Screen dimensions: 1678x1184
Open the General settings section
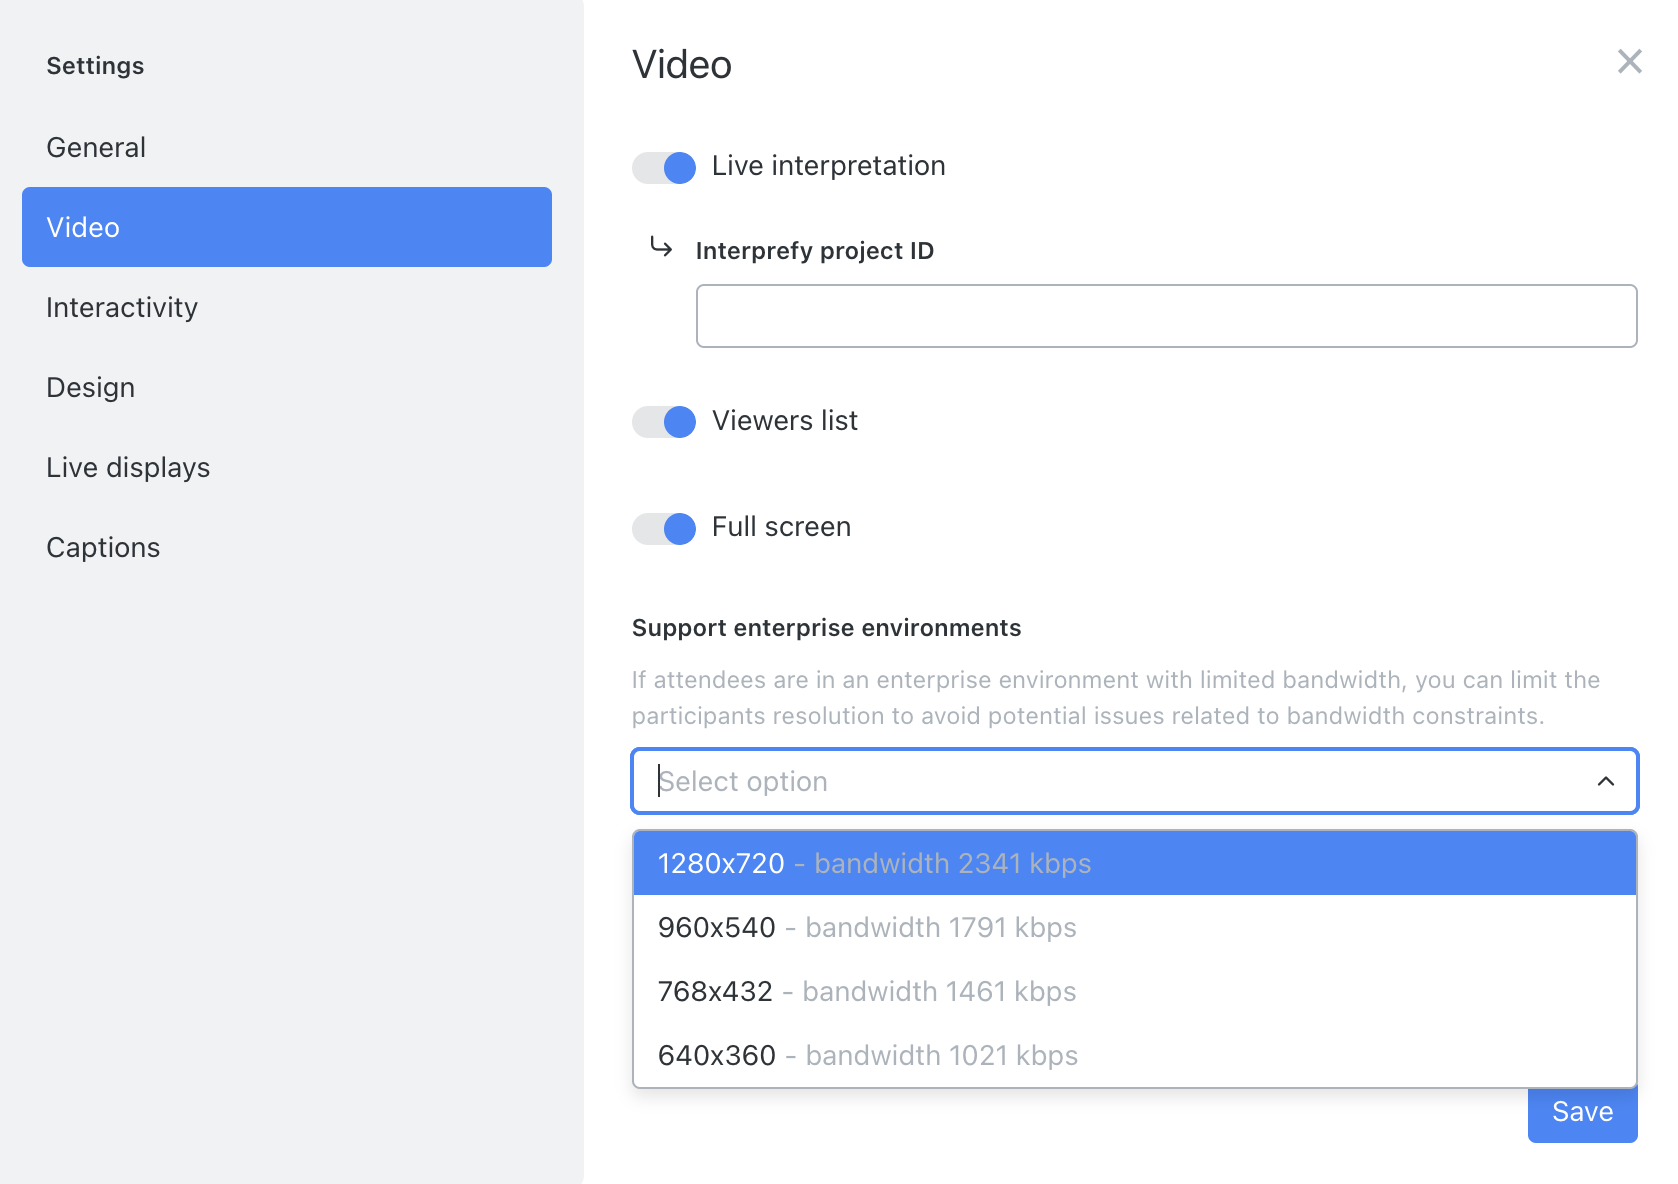coord(96,146)
